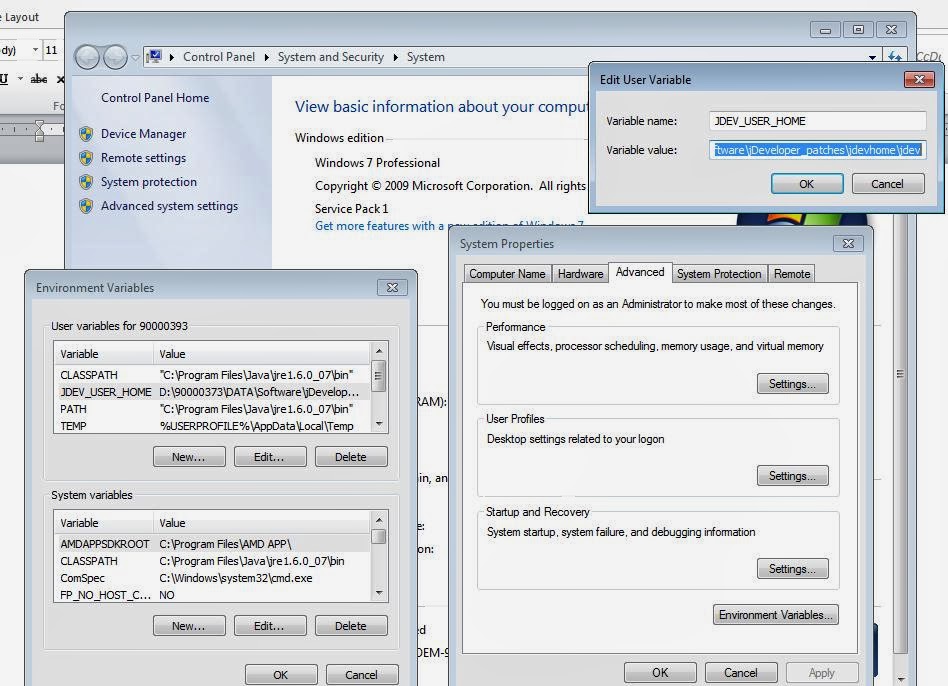Click the computer icon in the address bar
The height and width of the screenshot is (686, 948).
pos(156,57)
